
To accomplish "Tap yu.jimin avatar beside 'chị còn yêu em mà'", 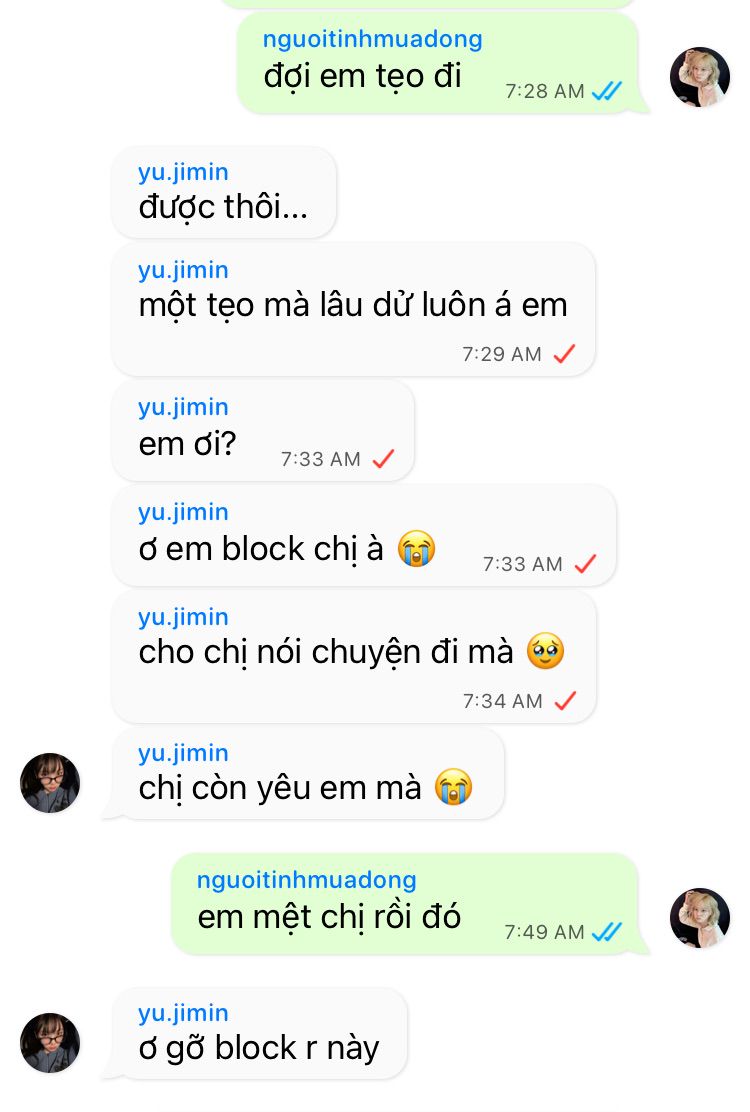I will (50, 782).
